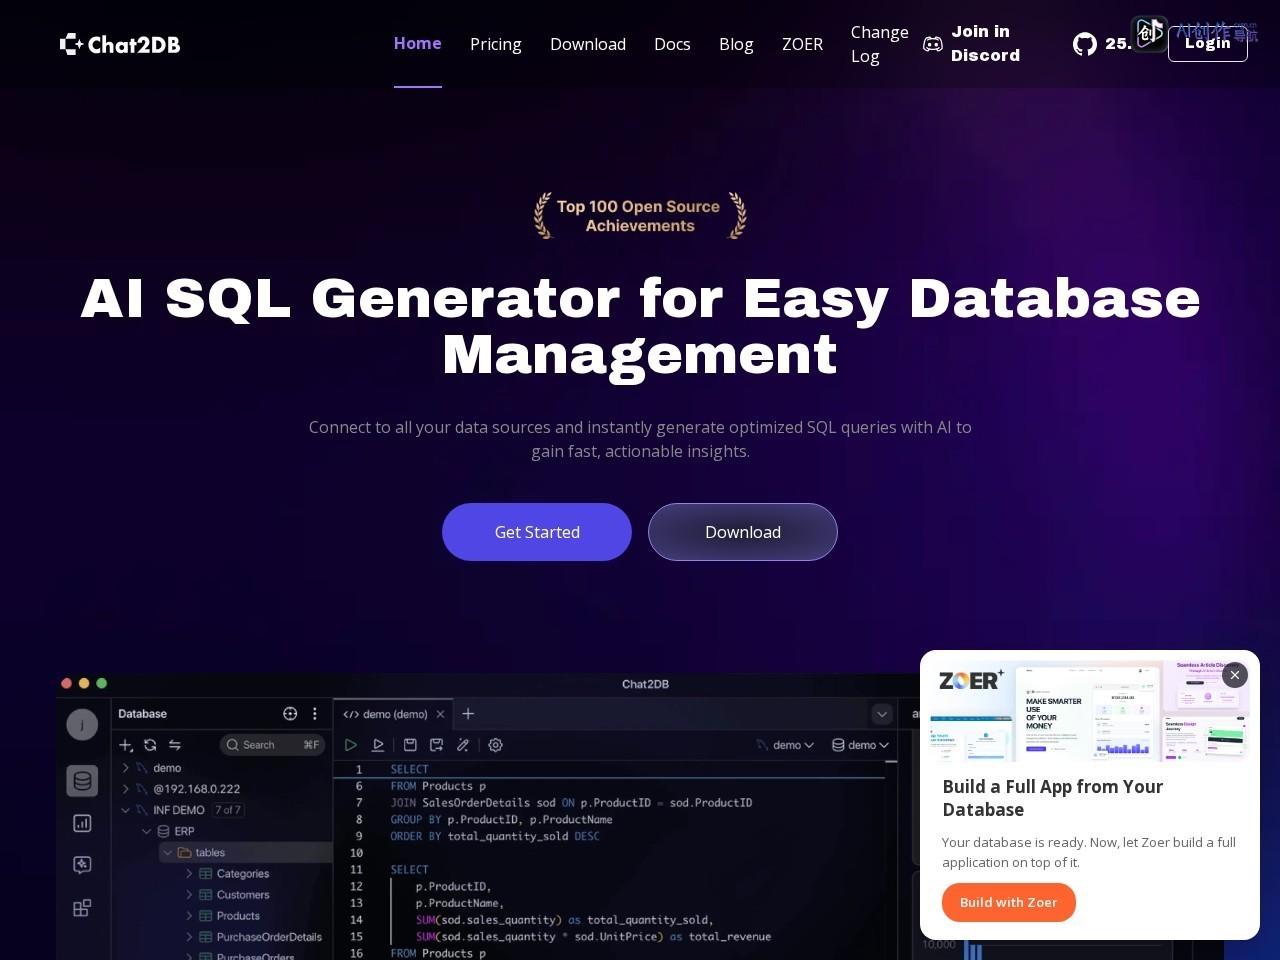Expand the demo connection in the tree
The width and height of the screenshot is (1280, 960).
click(x=125, y=768)
